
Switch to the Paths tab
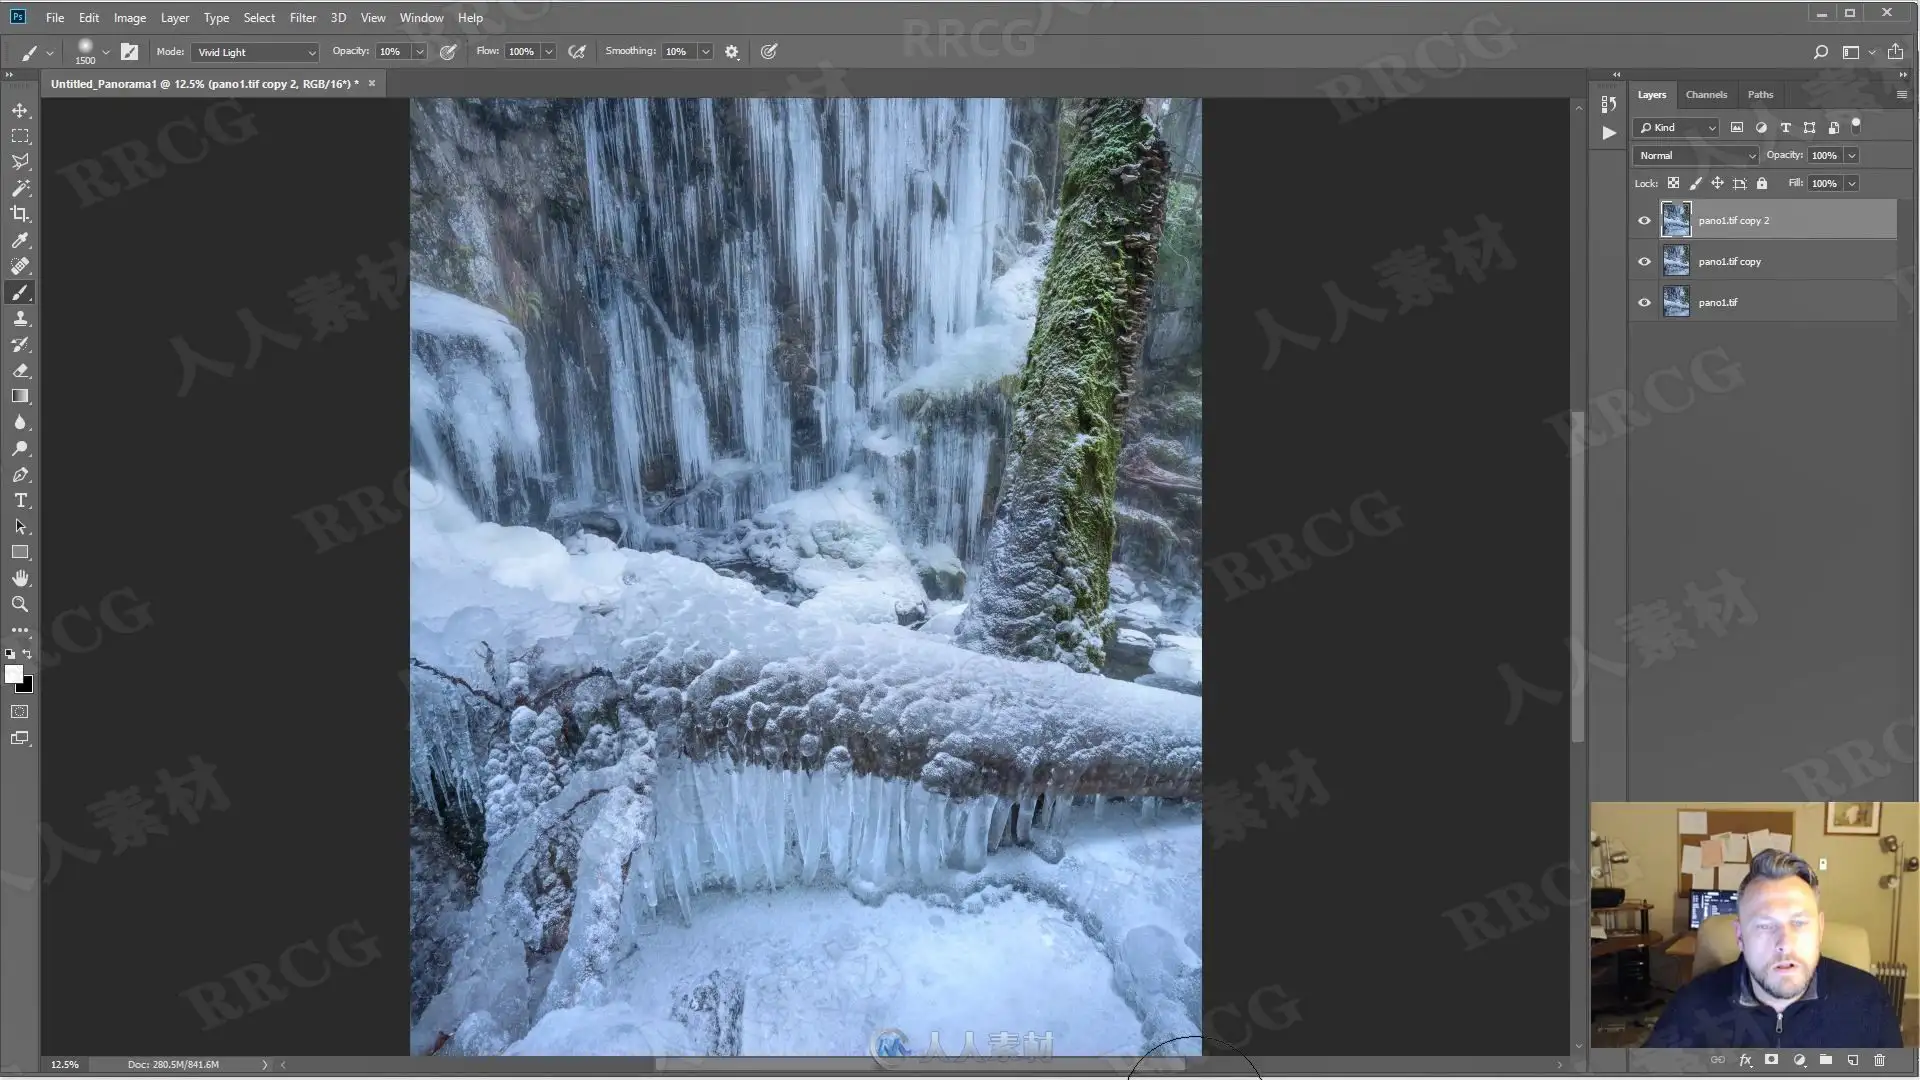[x=1760, y=94]
